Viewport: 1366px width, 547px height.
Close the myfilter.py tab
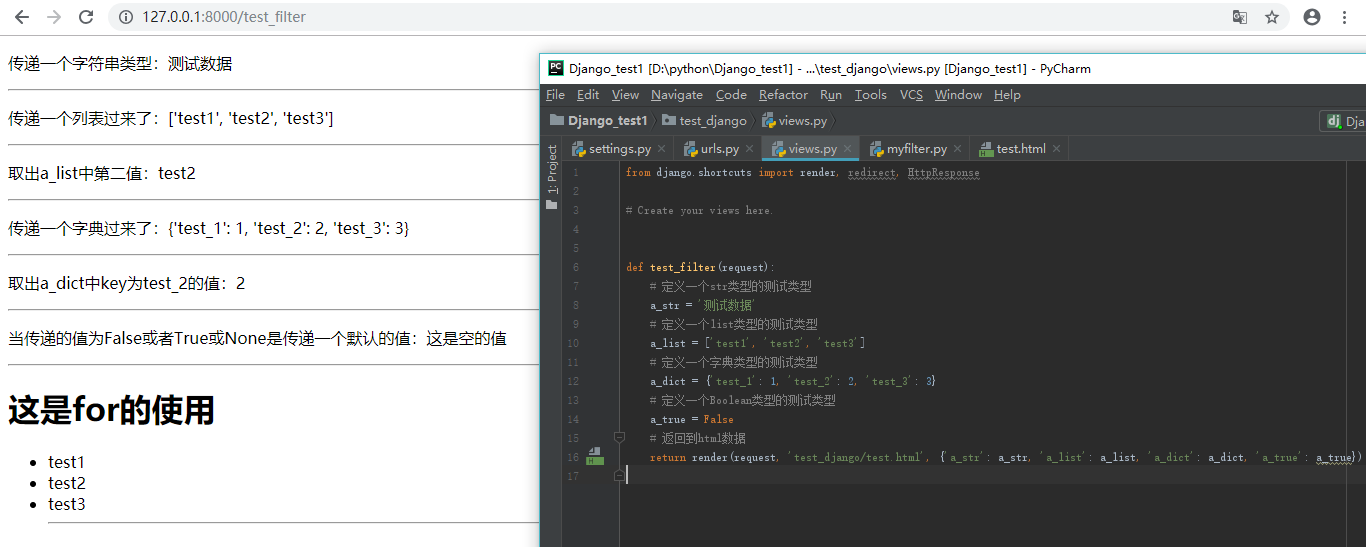pyautogui.click(x=957, y=149)
